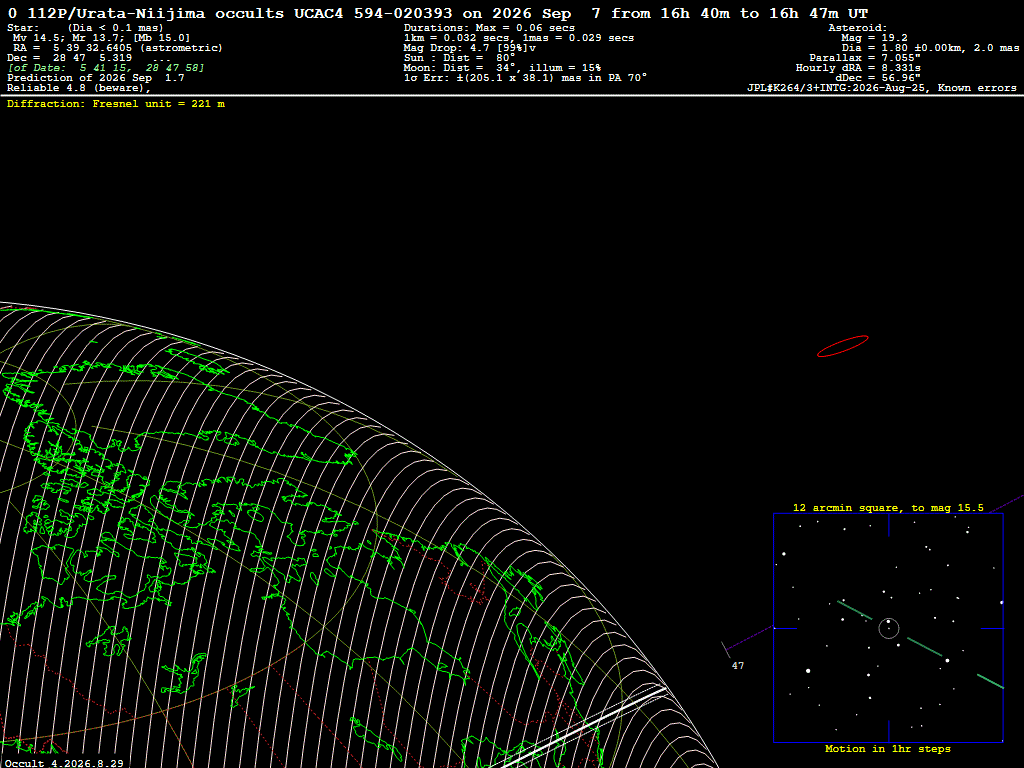Click the Mag Drop 4.7 line
This screenshot has height=768, width=1024.
(470, 48)
